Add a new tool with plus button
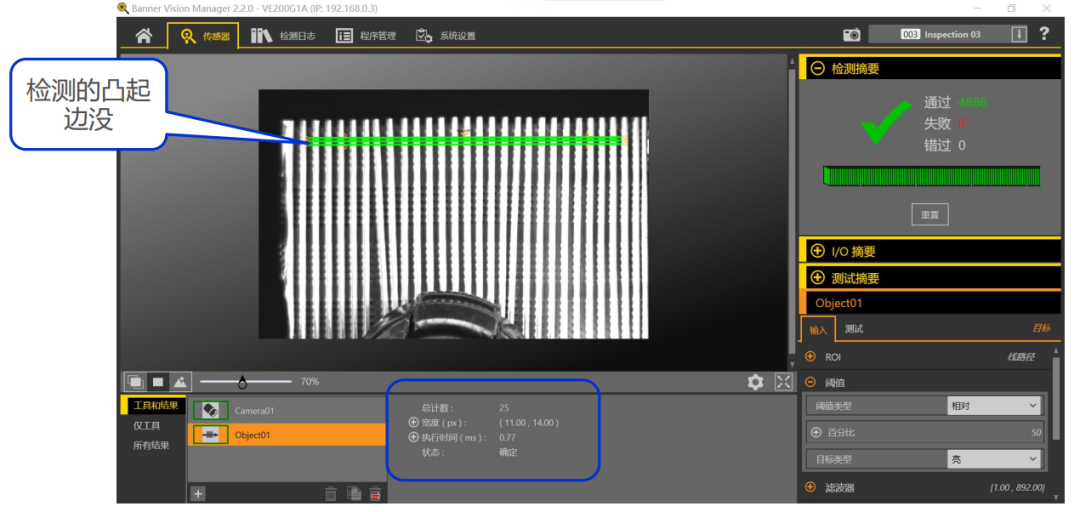Screen dimensions: 1080x512 coord(198,494)
